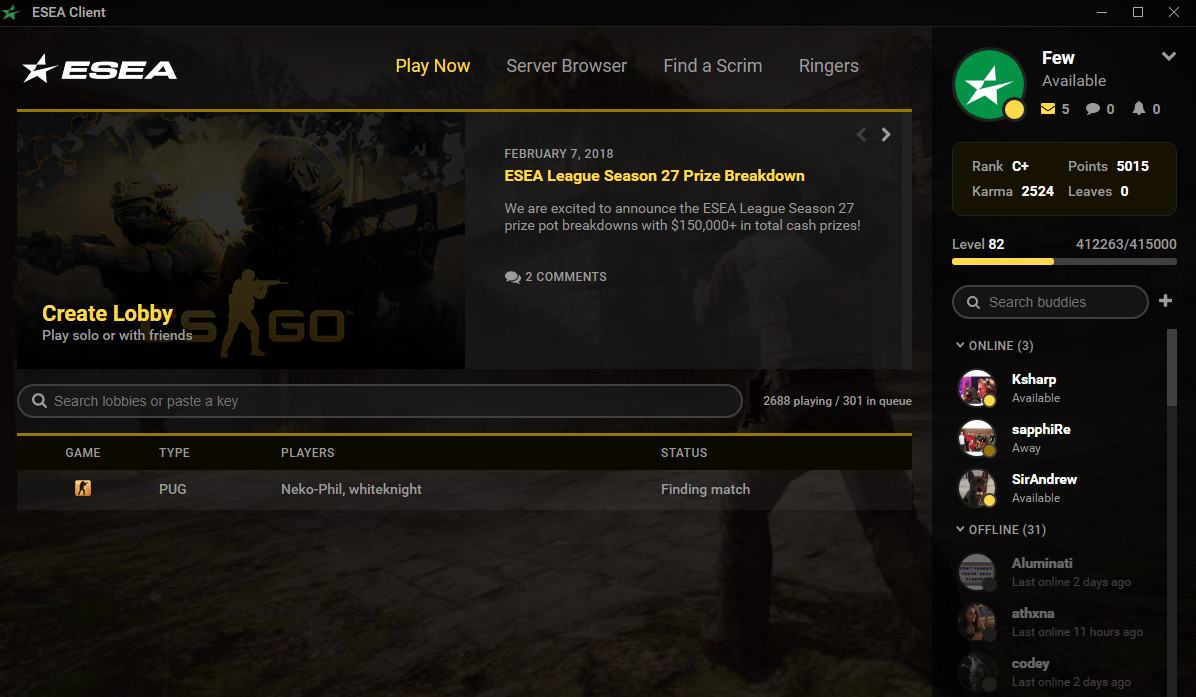Open the mail messages envelope icon
Image resolution: width=1196 pixels, height=697 pixels.
[x=1048, y=109]
